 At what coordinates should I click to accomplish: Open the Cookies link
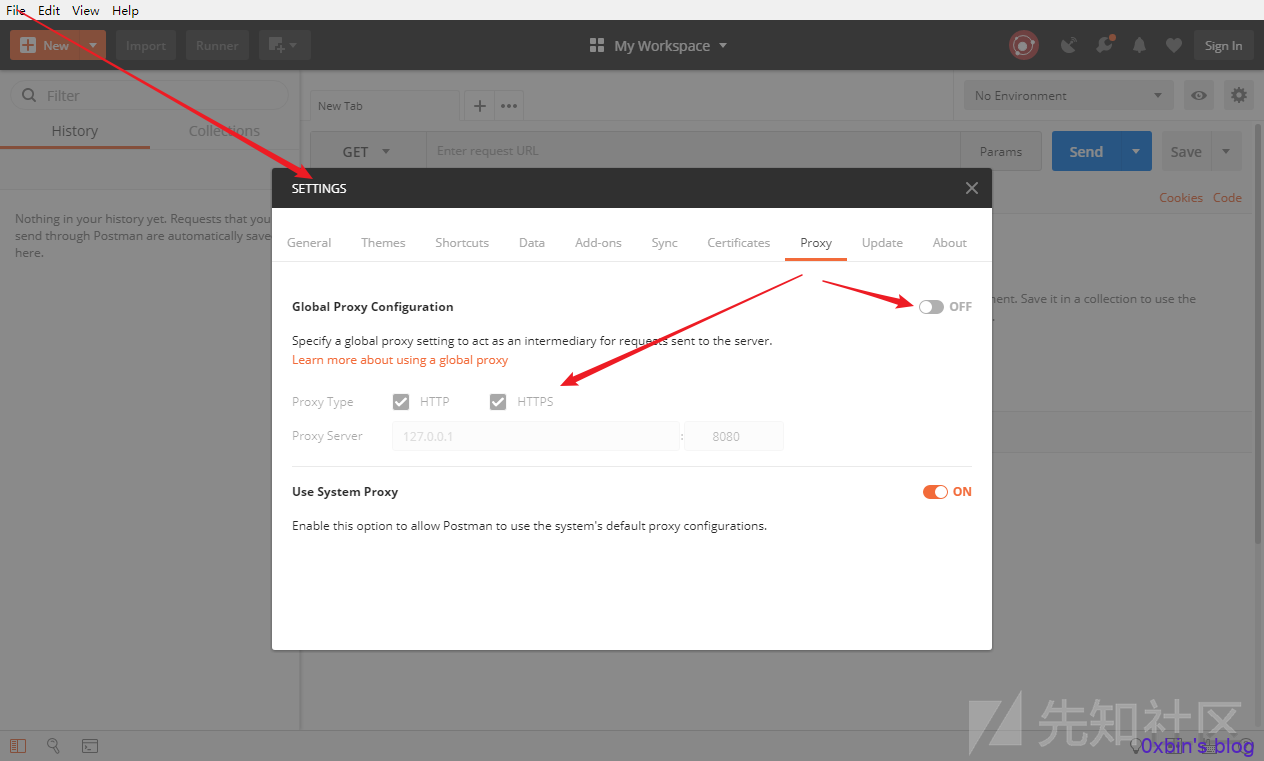1181,198
